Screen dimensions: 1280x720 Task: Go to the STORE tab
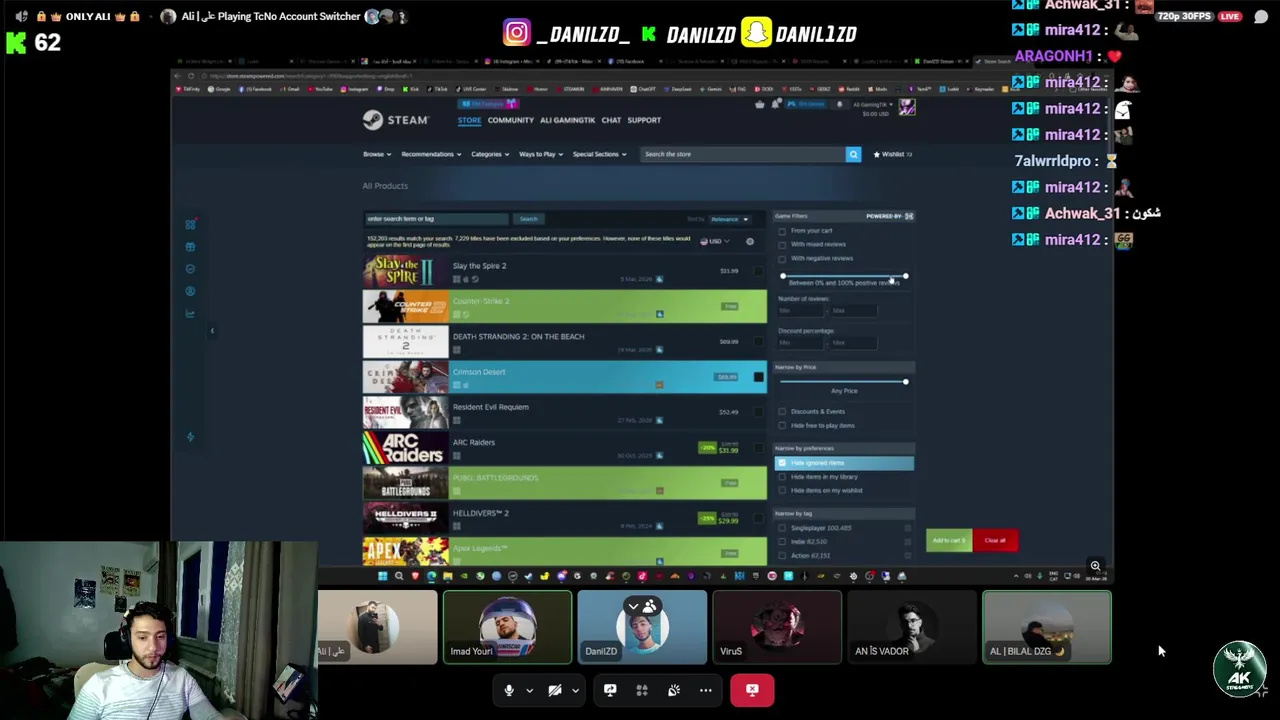point(469,120)
